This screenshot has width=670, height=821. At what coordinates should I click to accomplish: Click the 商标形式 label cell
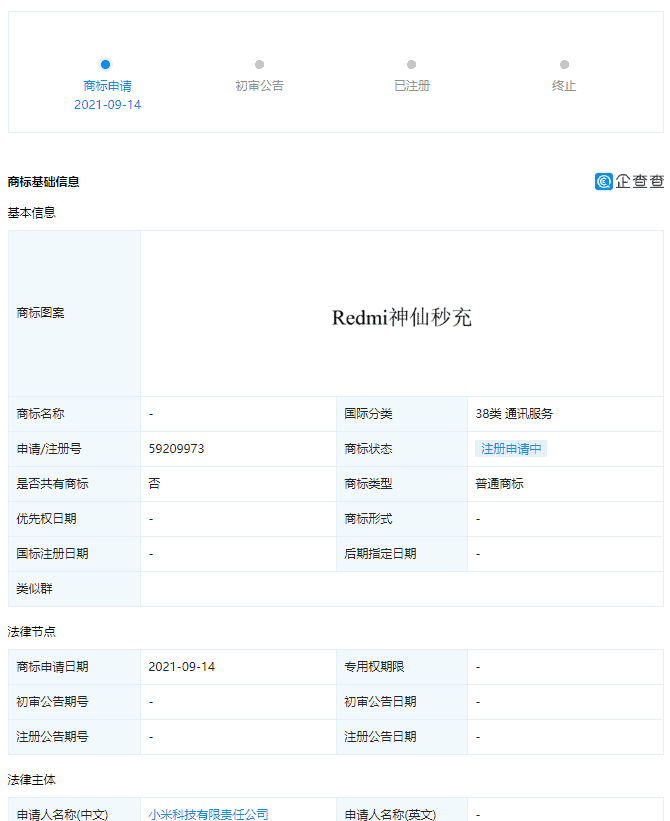point(401,519)
